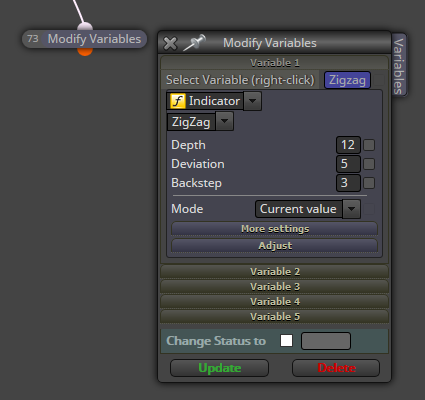Close the Modify Variables panel with X icon

tap(170, 43)
